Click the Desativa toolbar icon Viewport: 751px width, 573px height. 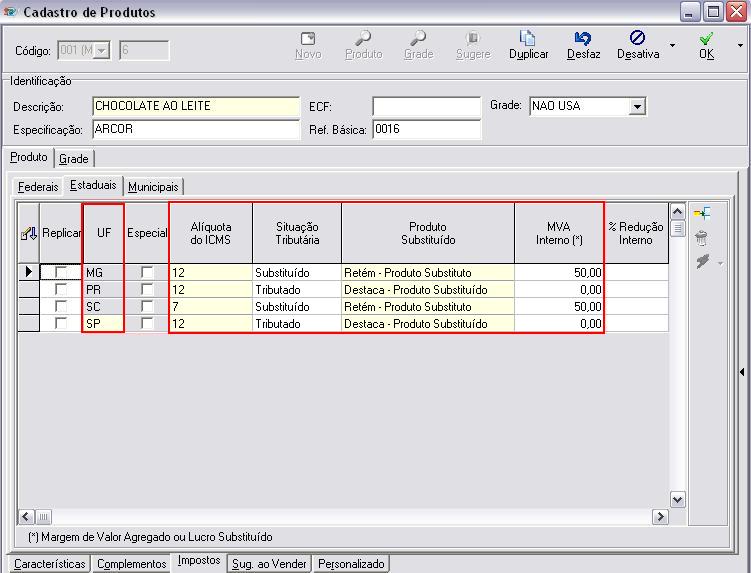637,38
